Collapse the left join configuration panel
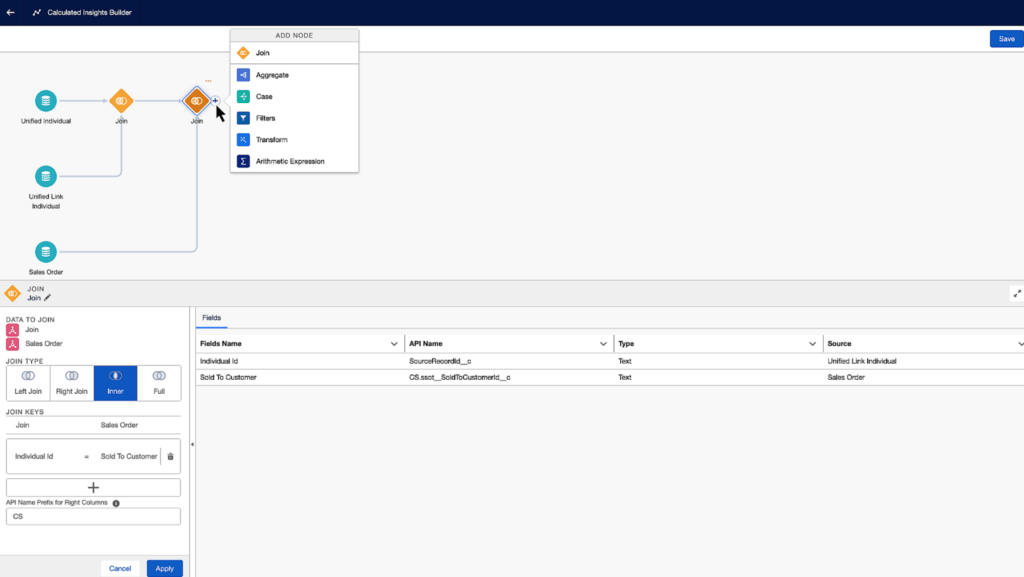 pos(192,444)
